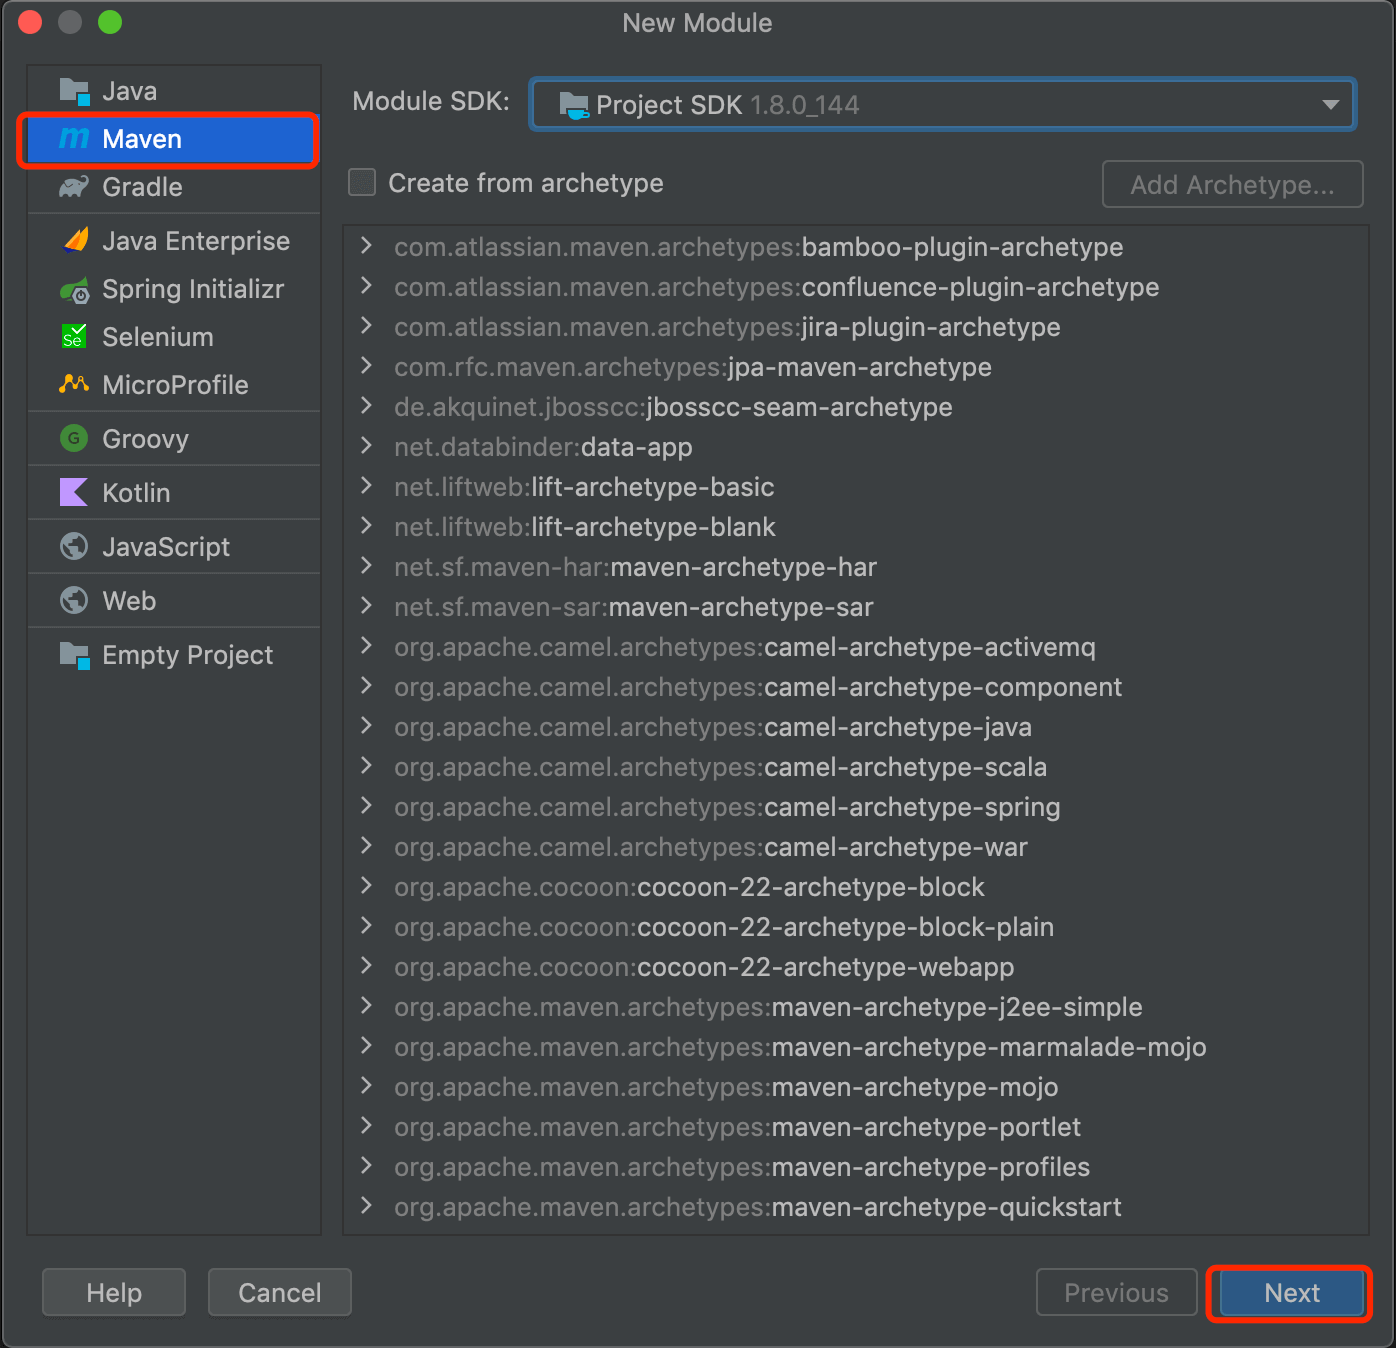Click the Kotlin logo icon

(x=74, y=492)
